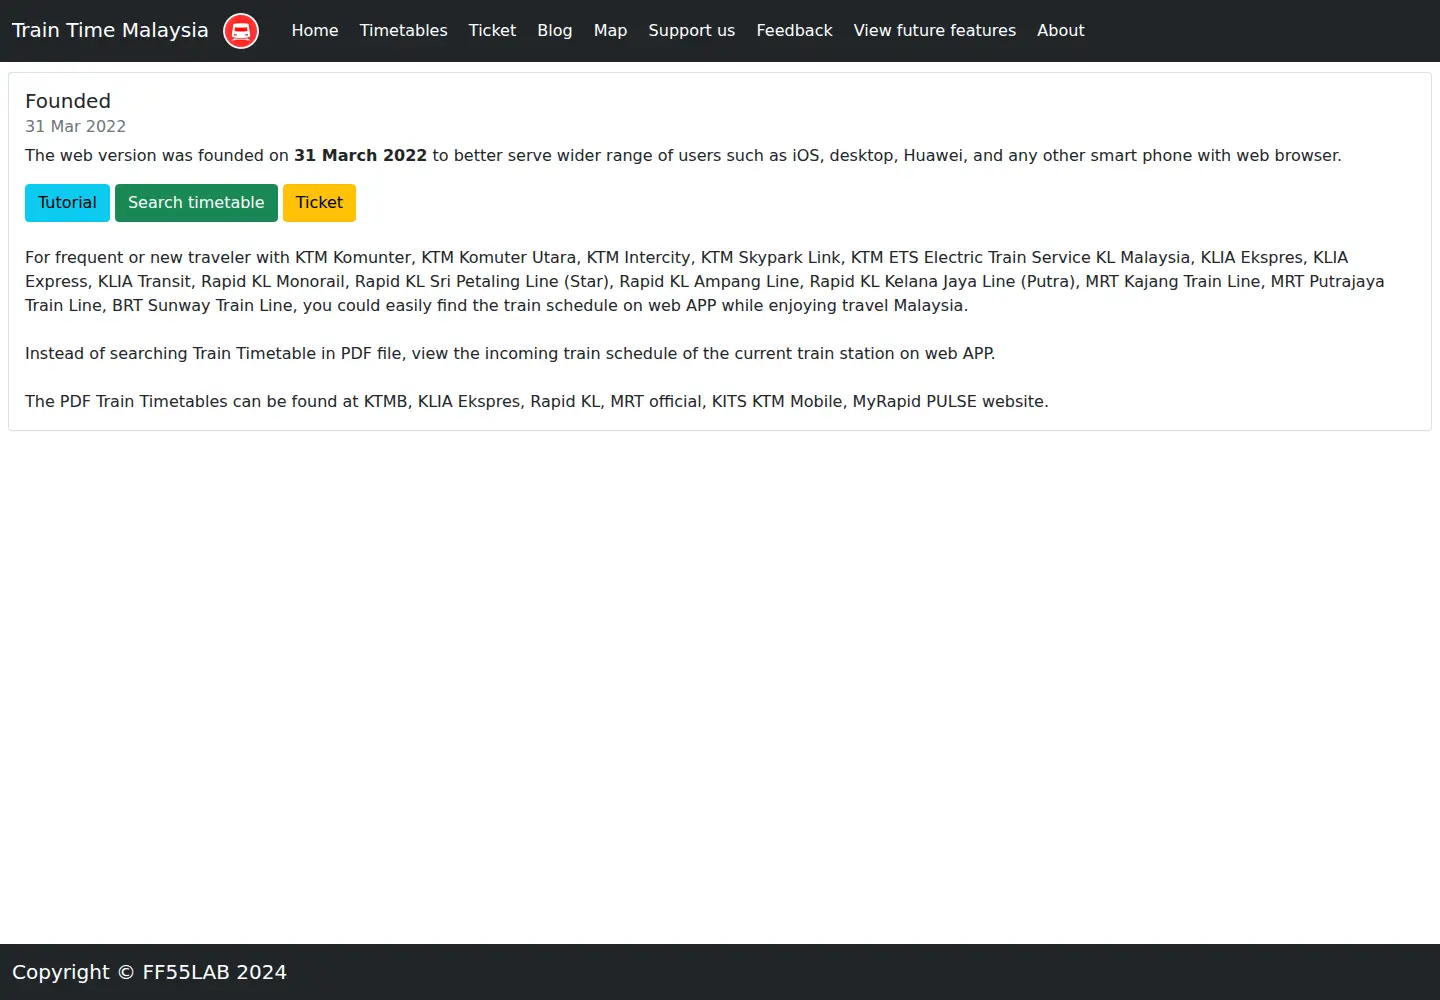Click the yellow Ticket button
Screen dimensions: 1440x1000
point(319,203)
